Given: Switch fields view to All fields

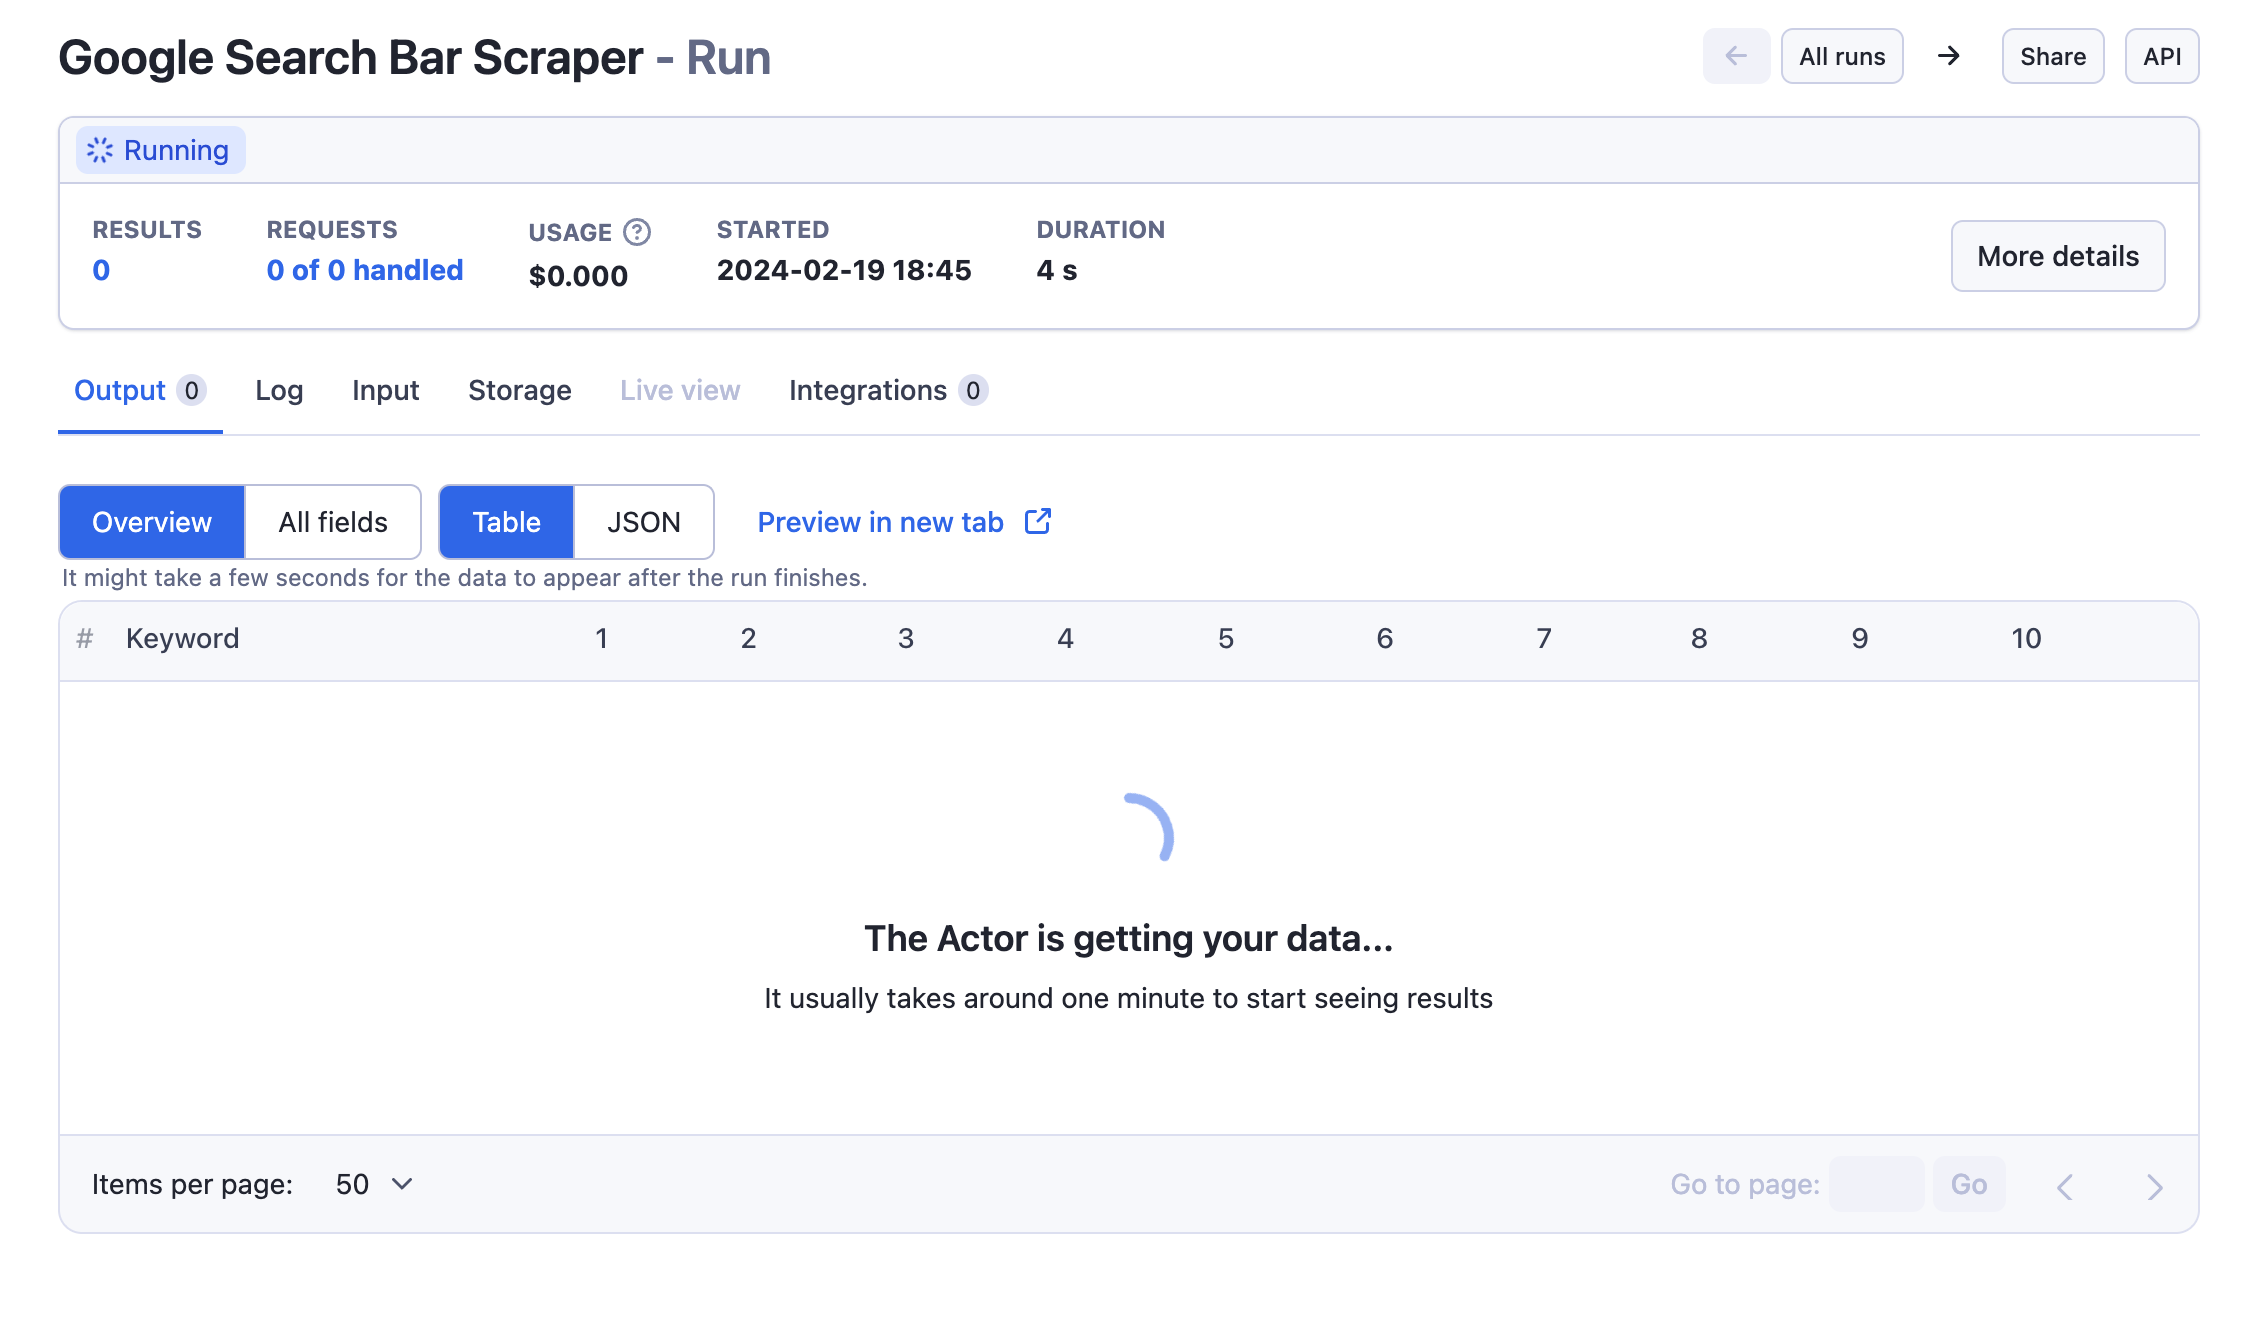Looking at the screenshot, I should click(x=332, y=521).
